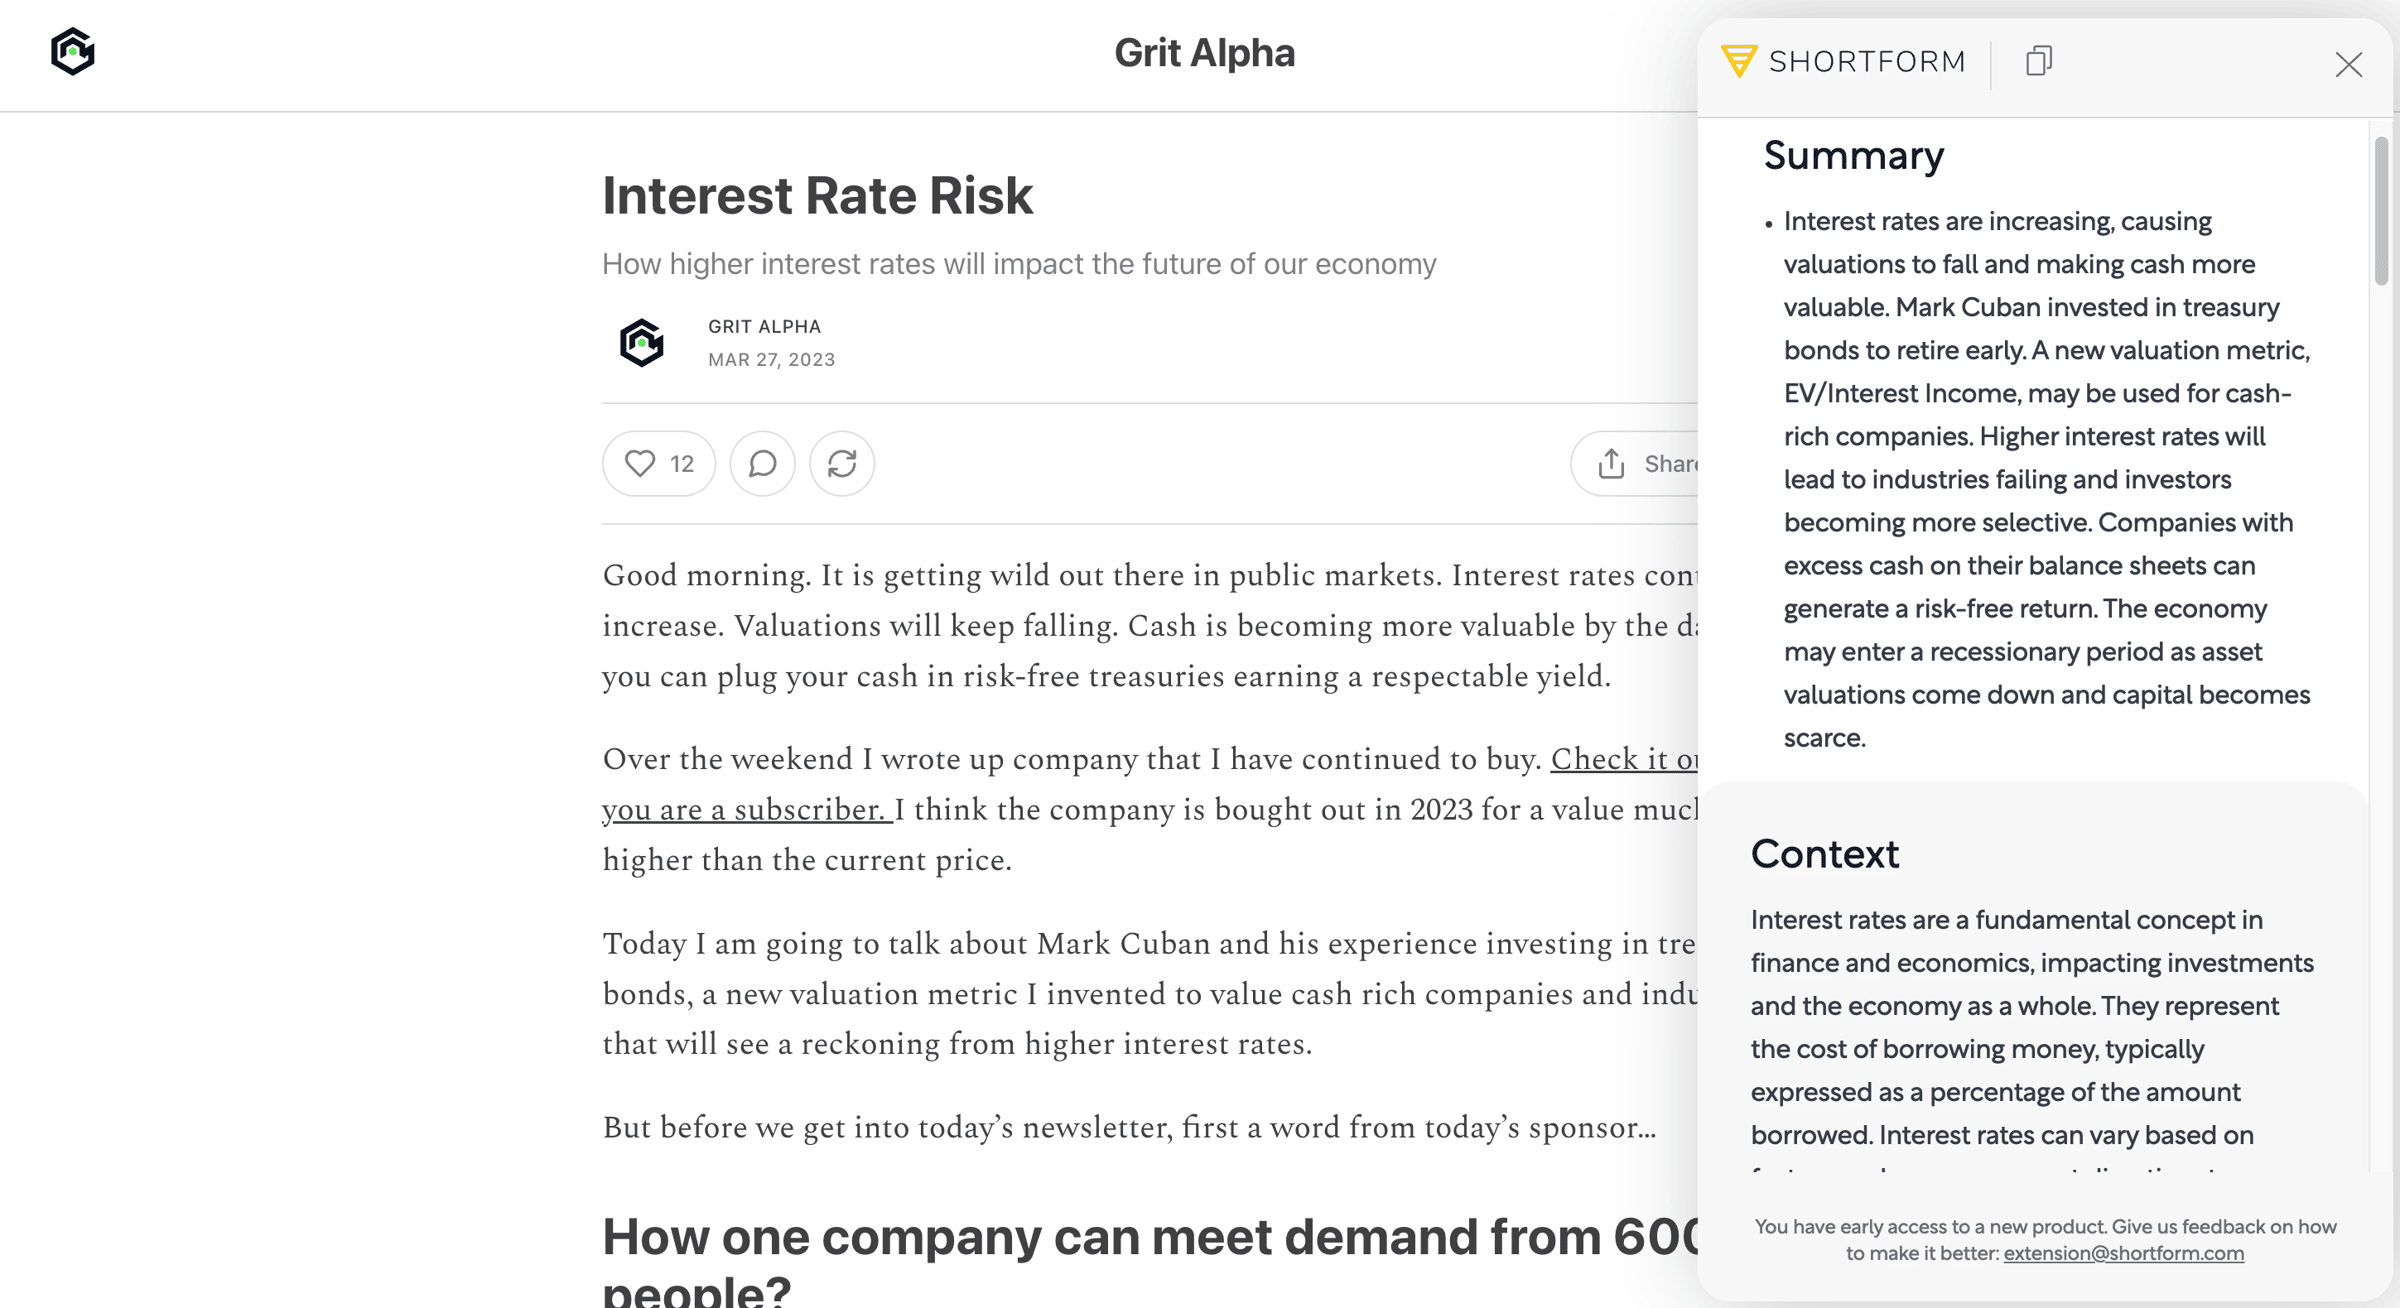Image resolution: width=2400 pixels, height=1308 pixels.
Task: Restack the post using the circular arrows icon
Action: click(842, 463)
